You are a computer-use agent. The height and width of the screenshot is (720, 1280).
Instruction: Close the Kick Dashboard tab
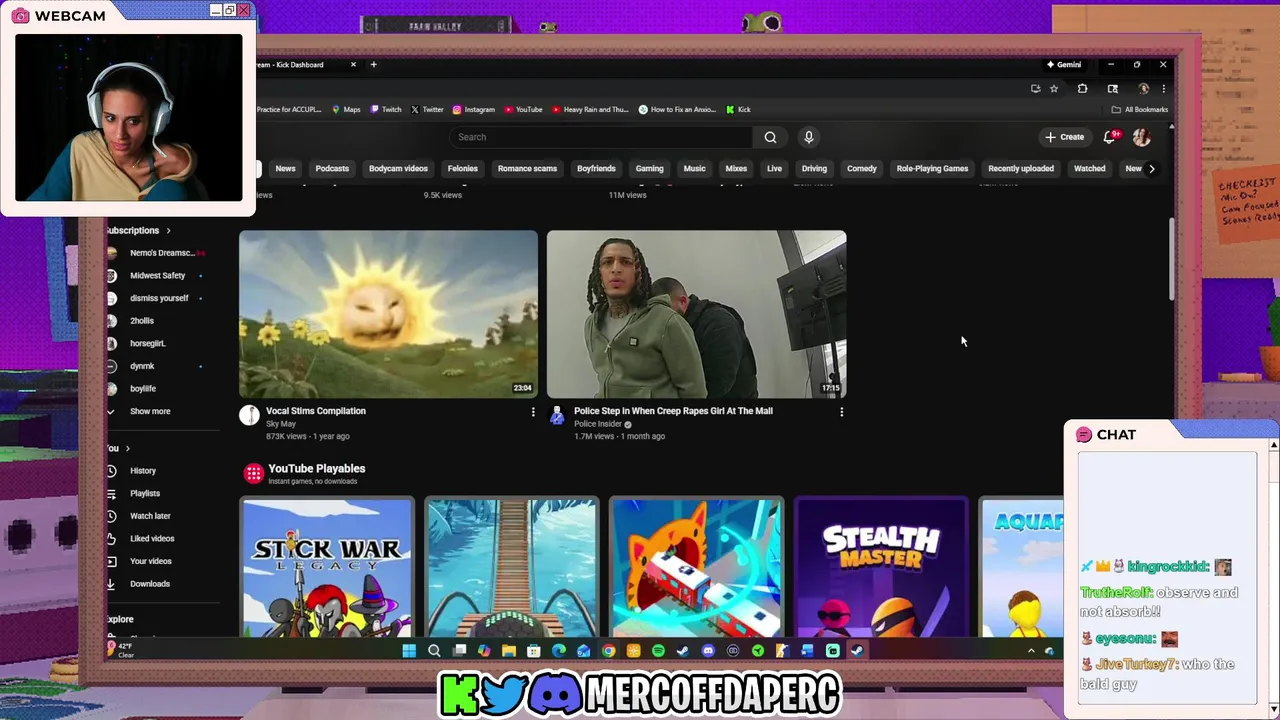(x=353, y=64)
